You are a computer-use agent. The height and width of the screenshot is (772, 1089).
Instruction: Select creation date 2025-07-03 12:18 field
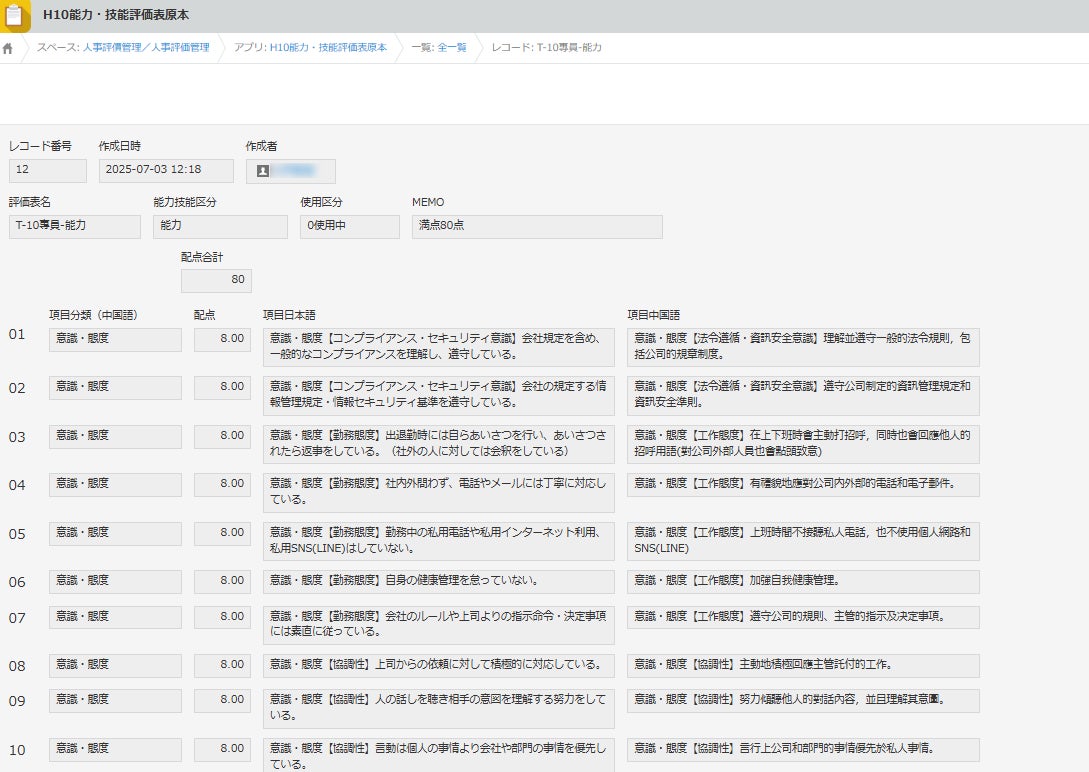coord(166,171)
